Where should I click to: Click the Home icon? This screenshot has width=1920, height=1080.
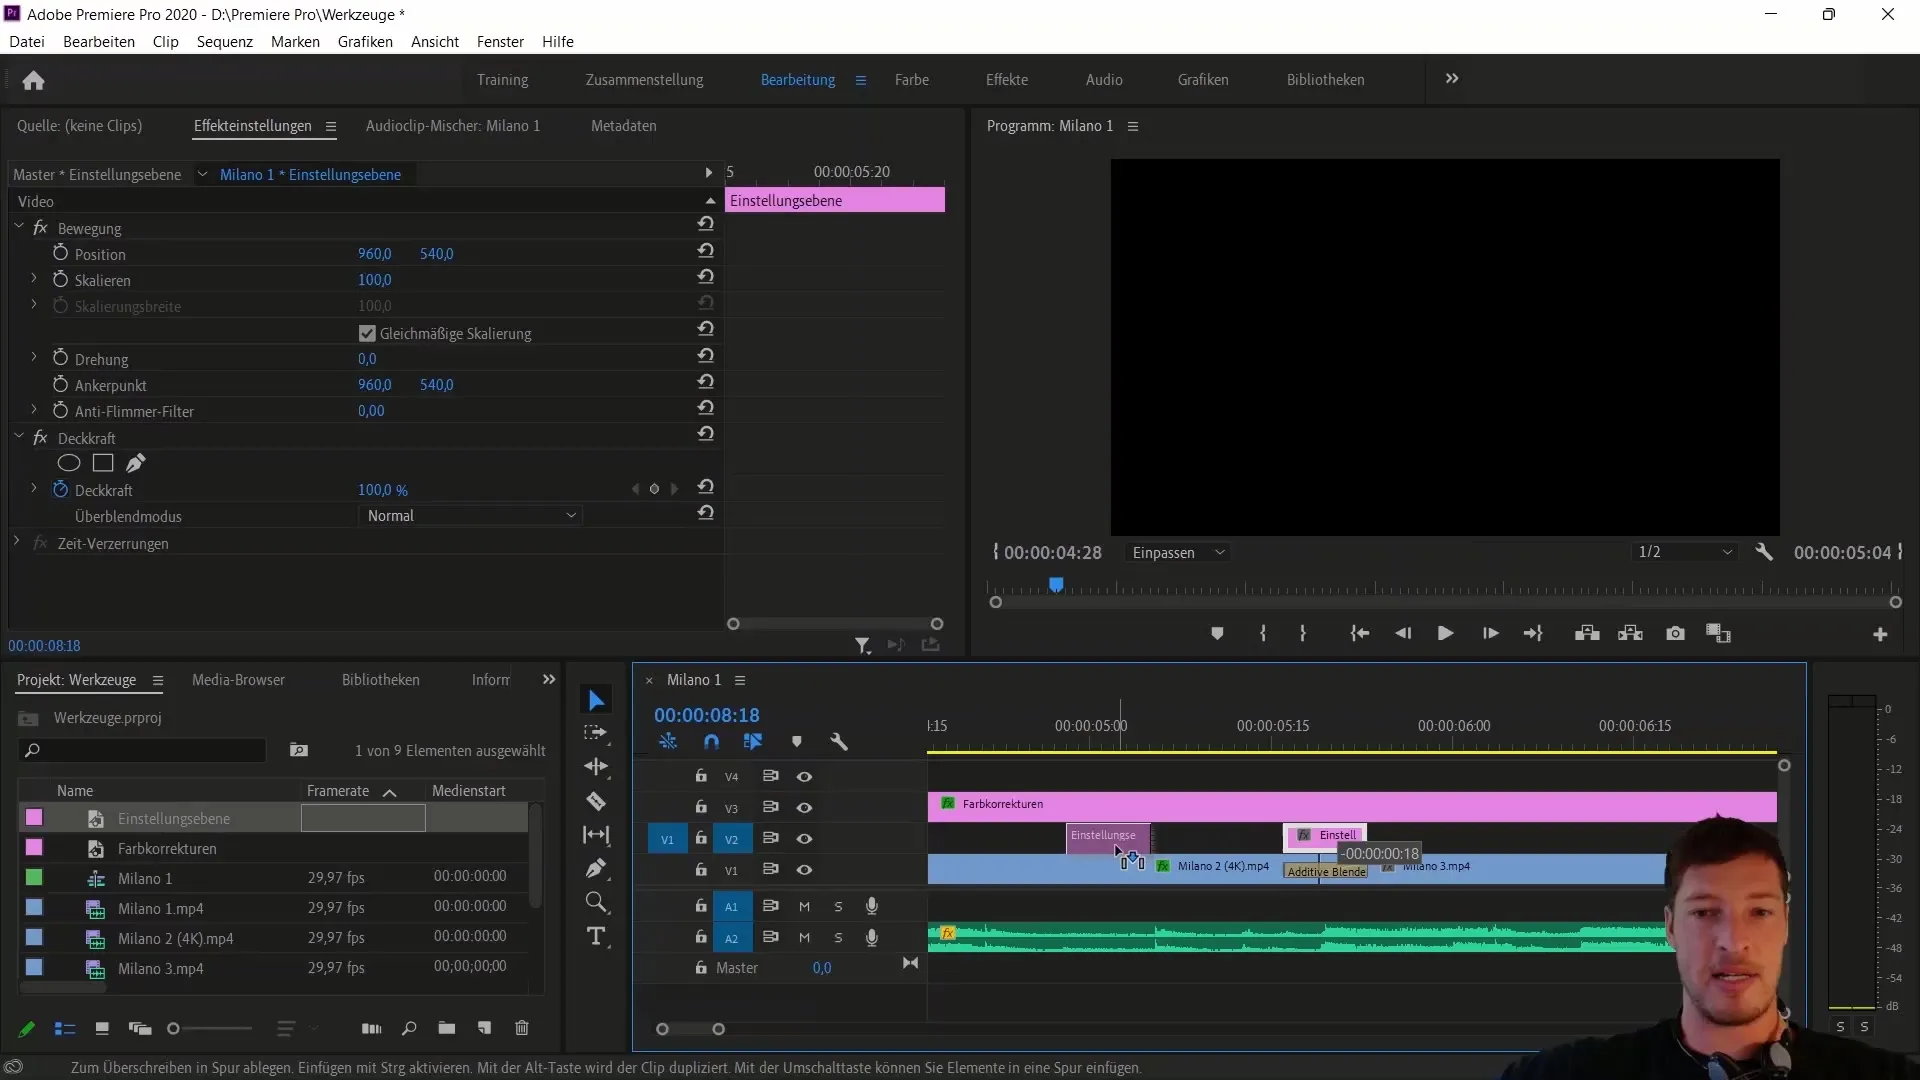coord(33,80)
